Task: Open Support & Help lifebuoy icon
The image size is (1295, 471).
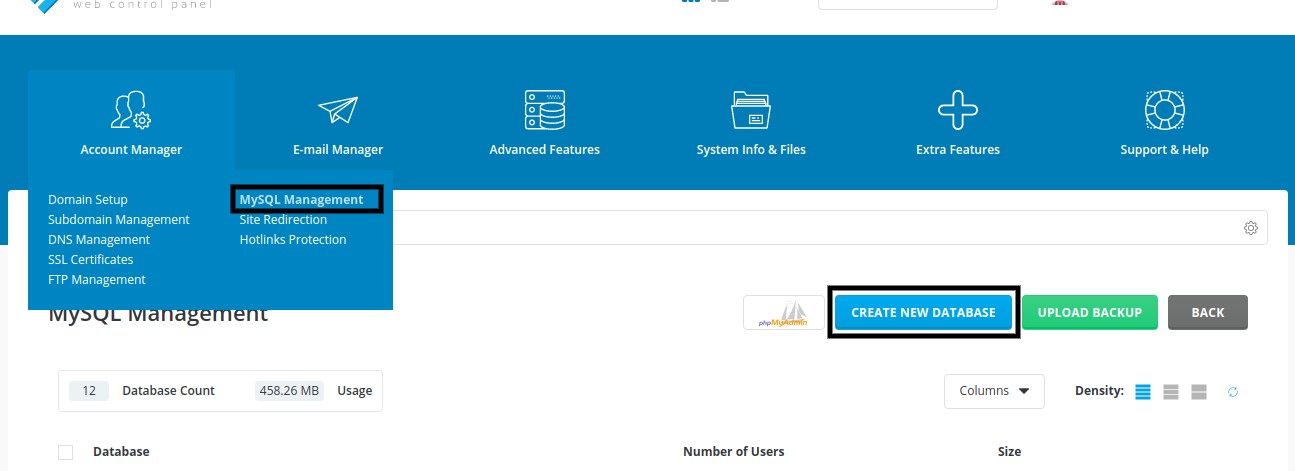Action: click(1164, 110)
